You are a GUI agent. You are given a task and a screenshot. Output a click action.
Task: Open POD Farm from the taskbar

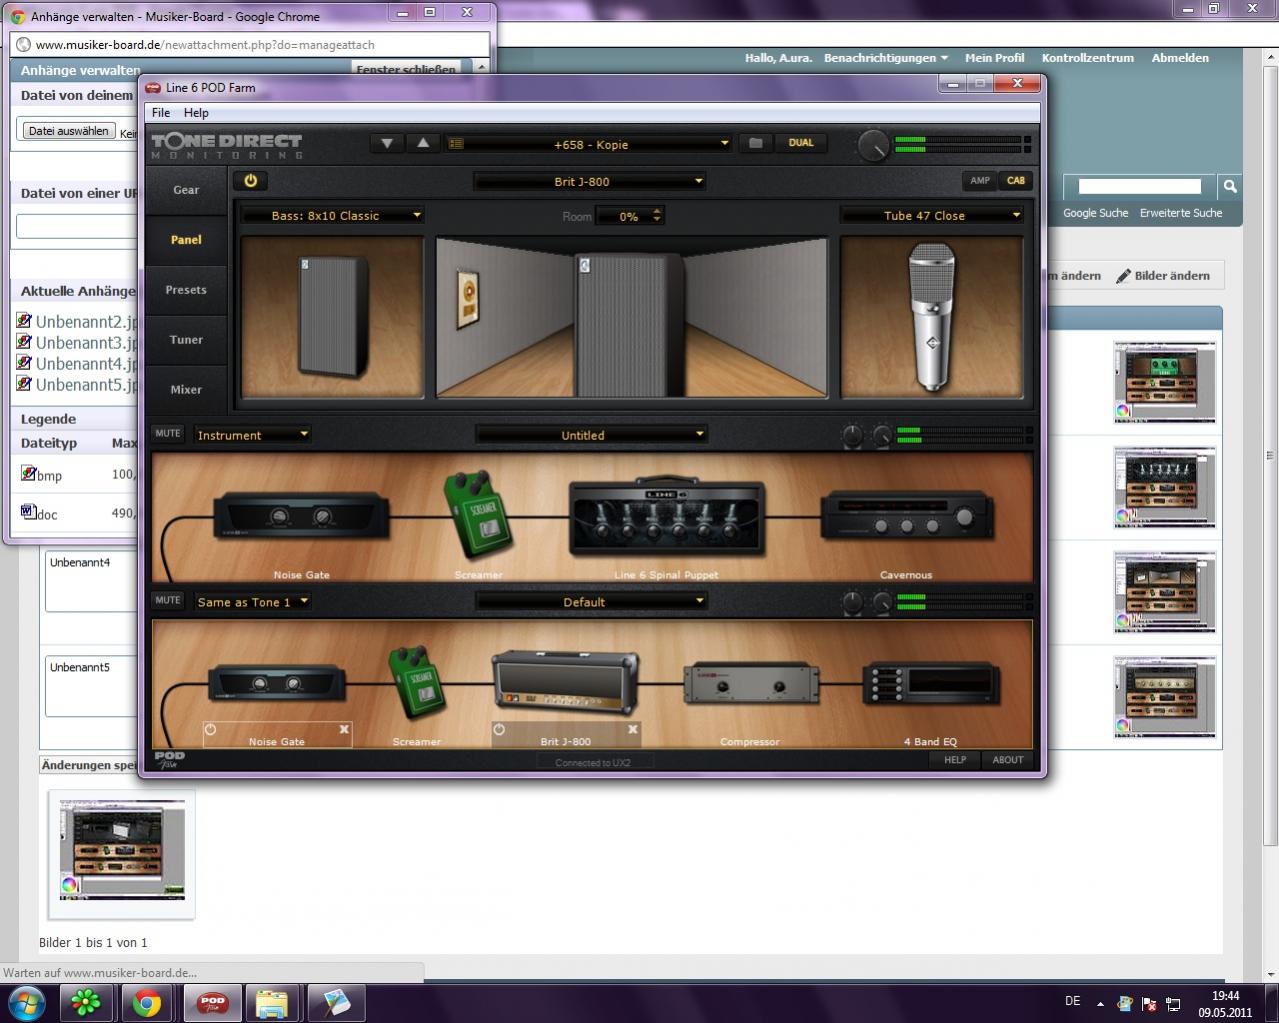212,1002
